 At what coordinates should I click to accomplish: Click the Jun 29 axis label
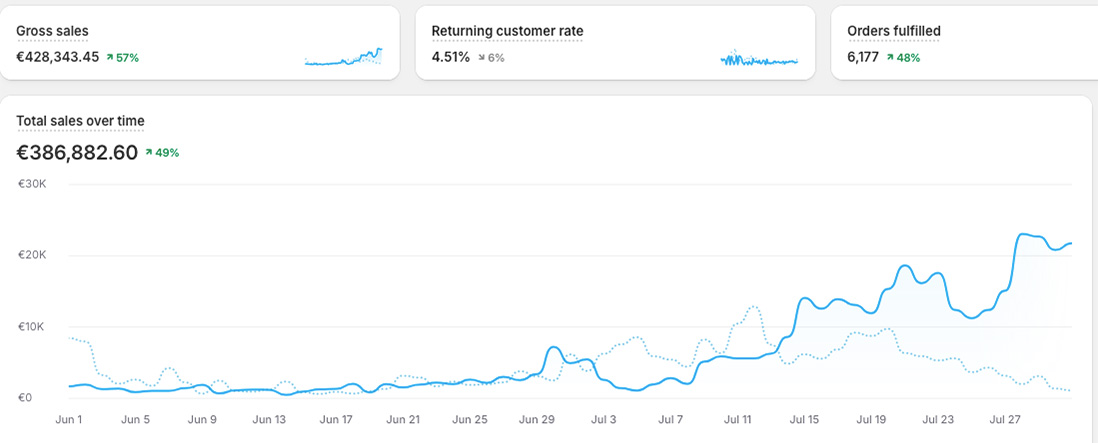[536, 420]
